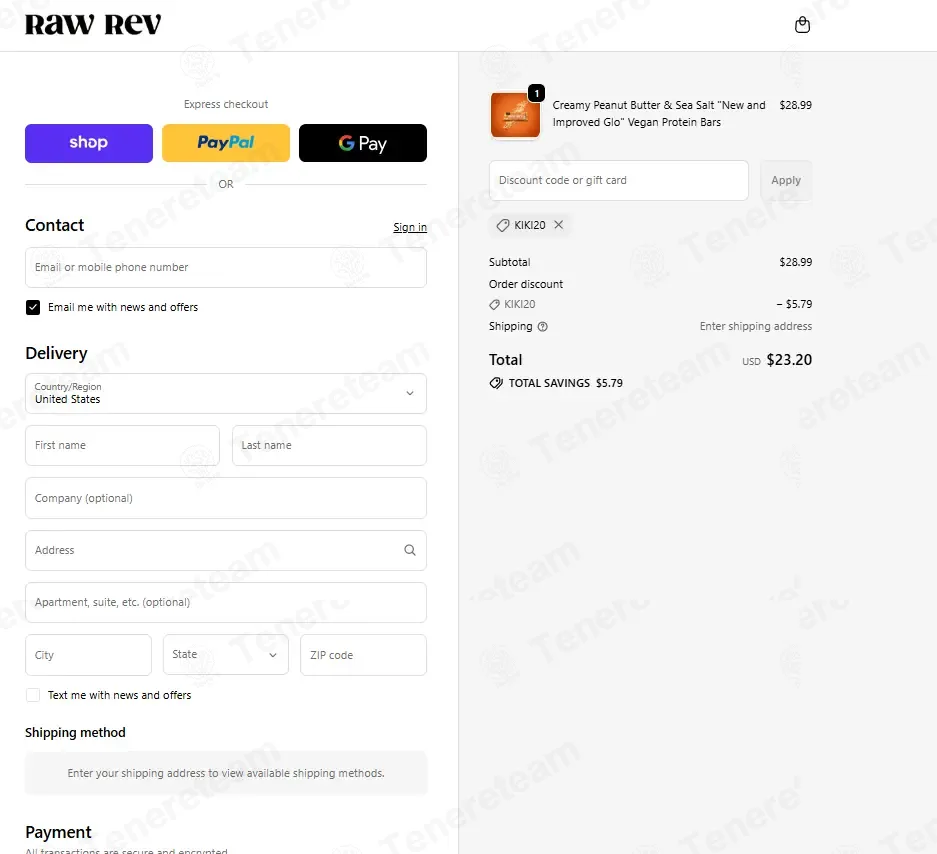Open the shopping bag cart icon

click(x=802, y=25)
